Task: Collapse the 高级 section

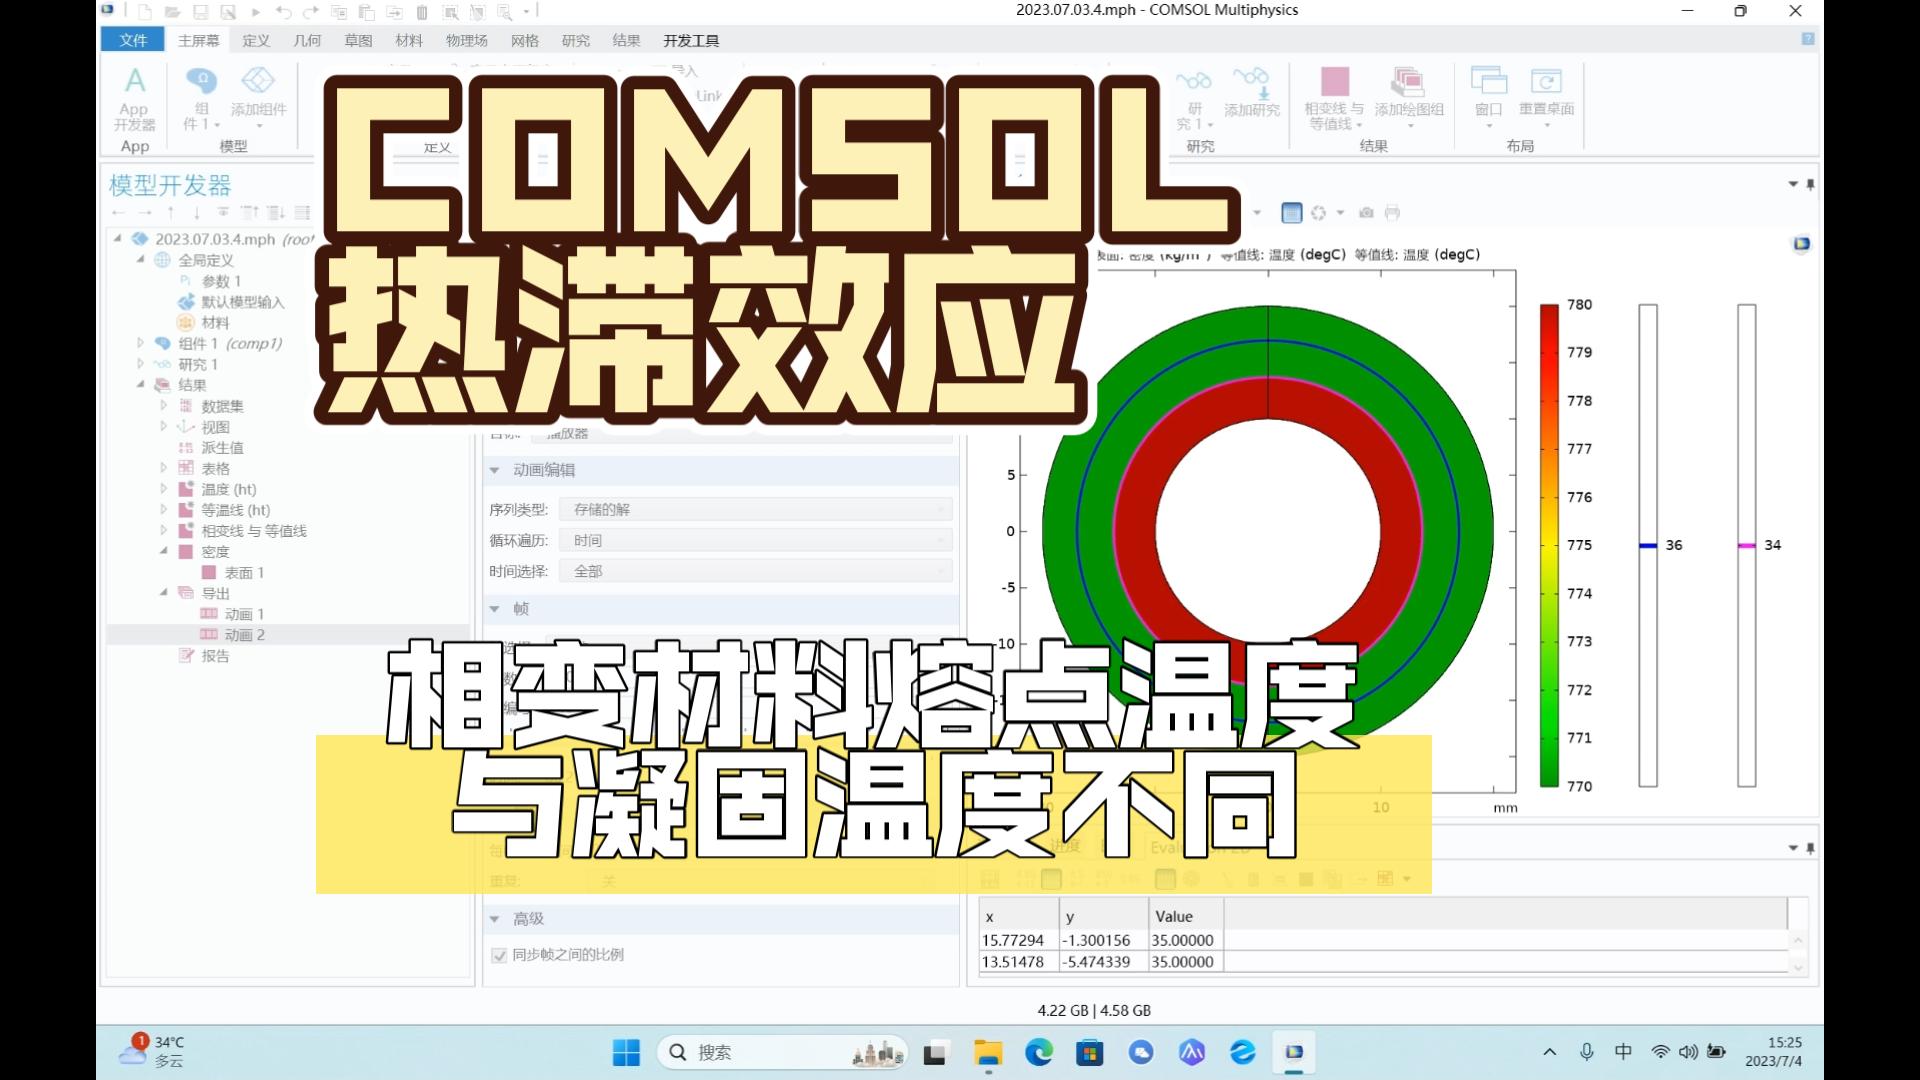Action: tap(494, 919)
